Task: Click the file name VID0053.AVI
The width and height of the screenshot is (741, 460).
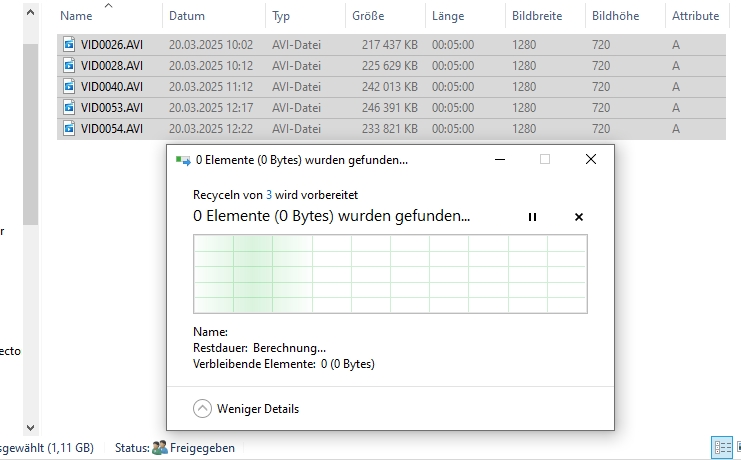Action: click(x=112, y=107)
